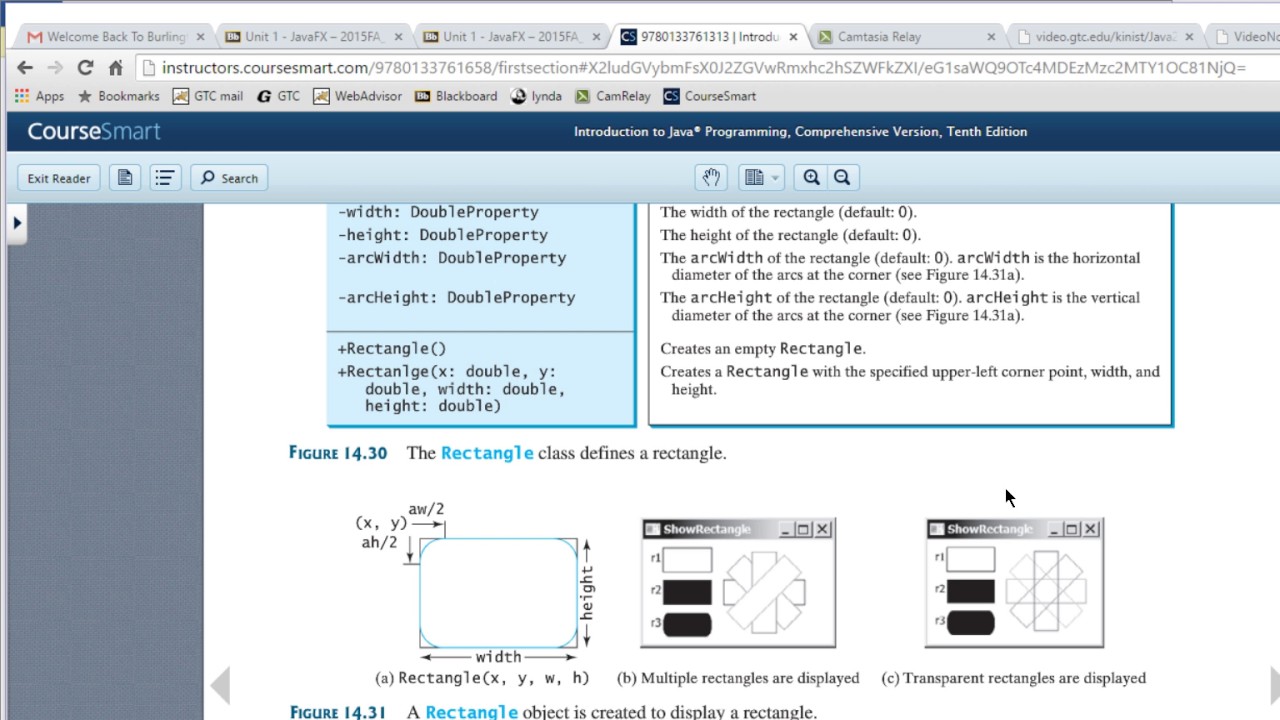Open the Bookmarks star folder

pyautogui.click(x=118, y=96)
